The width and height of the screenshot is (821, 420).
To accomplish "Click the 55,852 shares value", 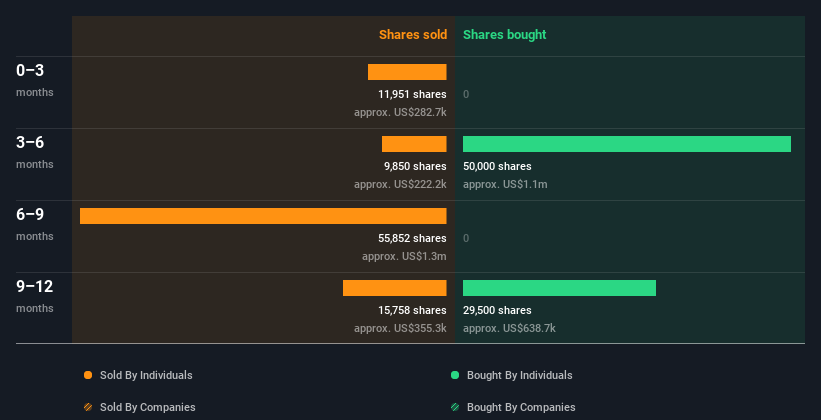I will pyautogui.click(x=413, y=238).
